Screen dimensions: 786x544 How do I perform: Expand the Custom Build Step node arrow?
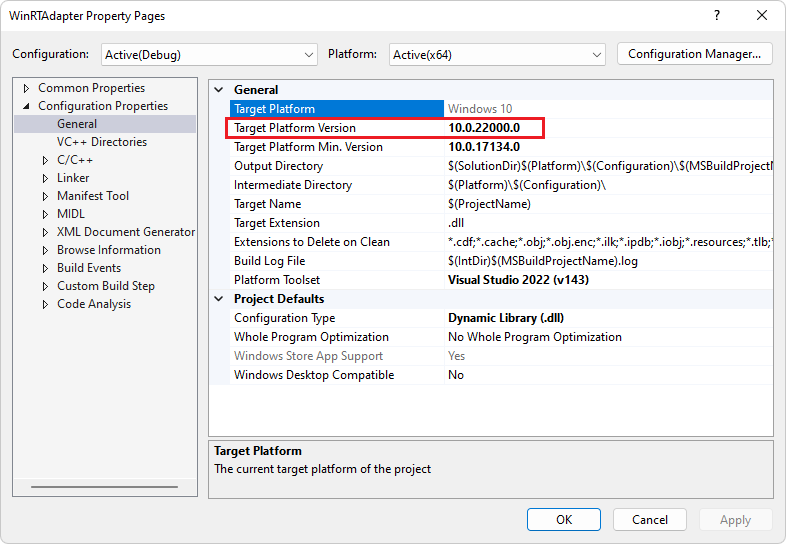point(45,286)
